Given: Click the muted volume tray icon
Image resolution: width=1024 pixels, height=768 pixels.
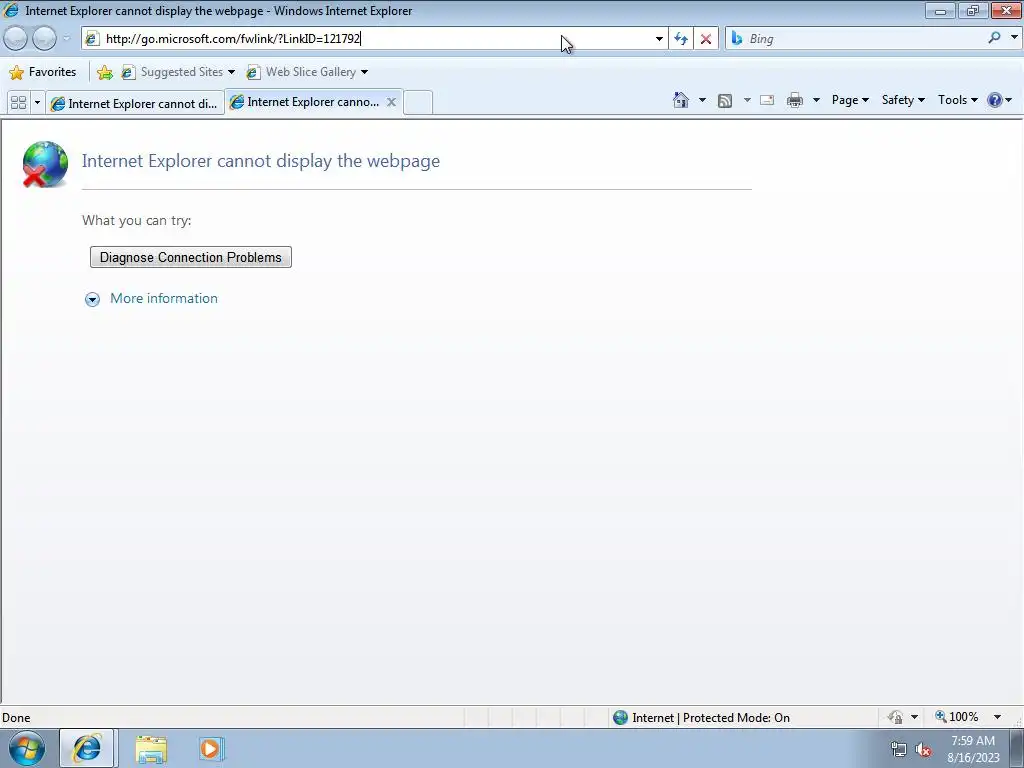Looking at the screenshot, I should coord(923,750).
